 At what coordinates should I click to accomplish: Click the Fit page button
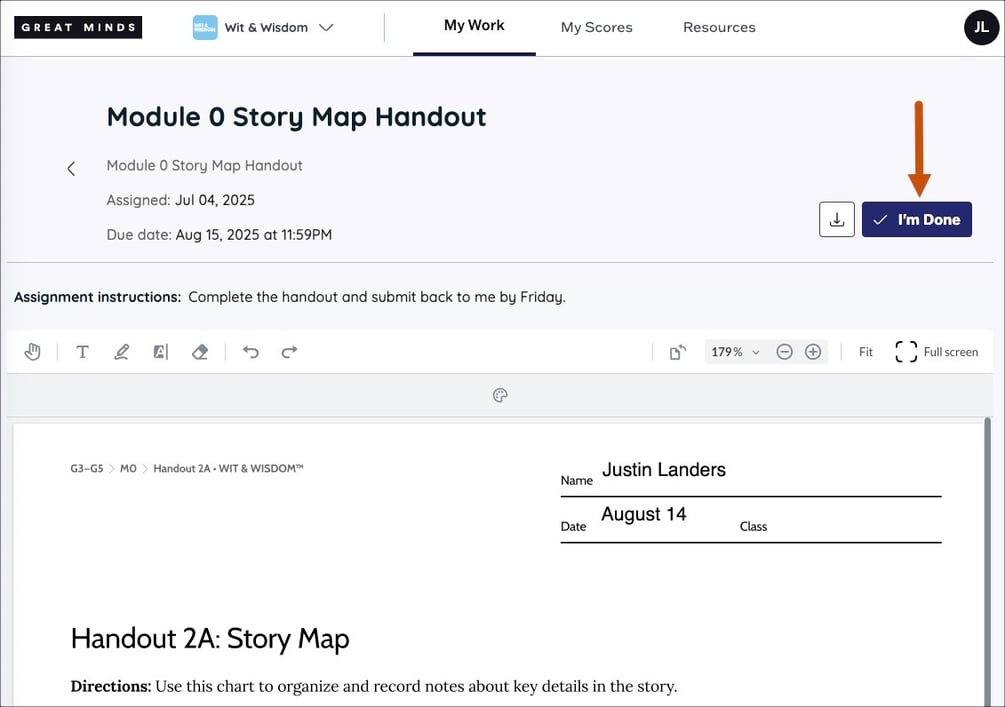pyautogui.click(x=866, y=352)
